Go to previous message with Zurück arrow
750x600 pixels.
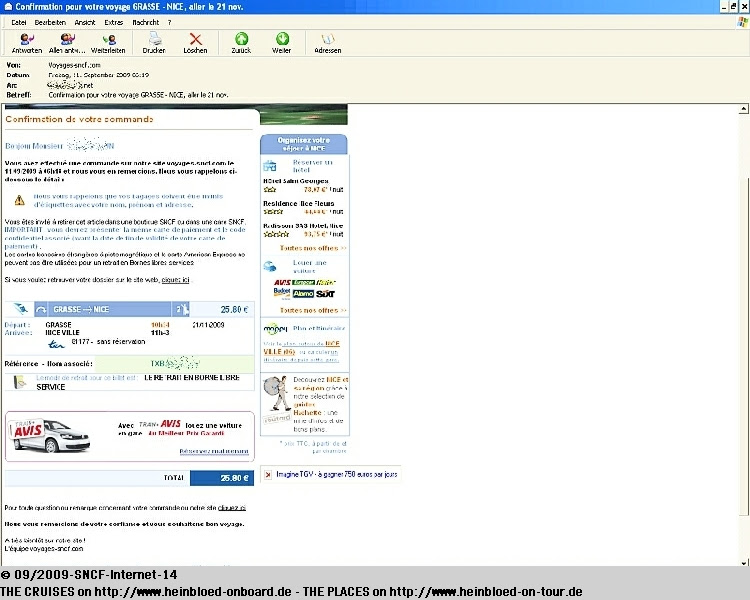242,38
